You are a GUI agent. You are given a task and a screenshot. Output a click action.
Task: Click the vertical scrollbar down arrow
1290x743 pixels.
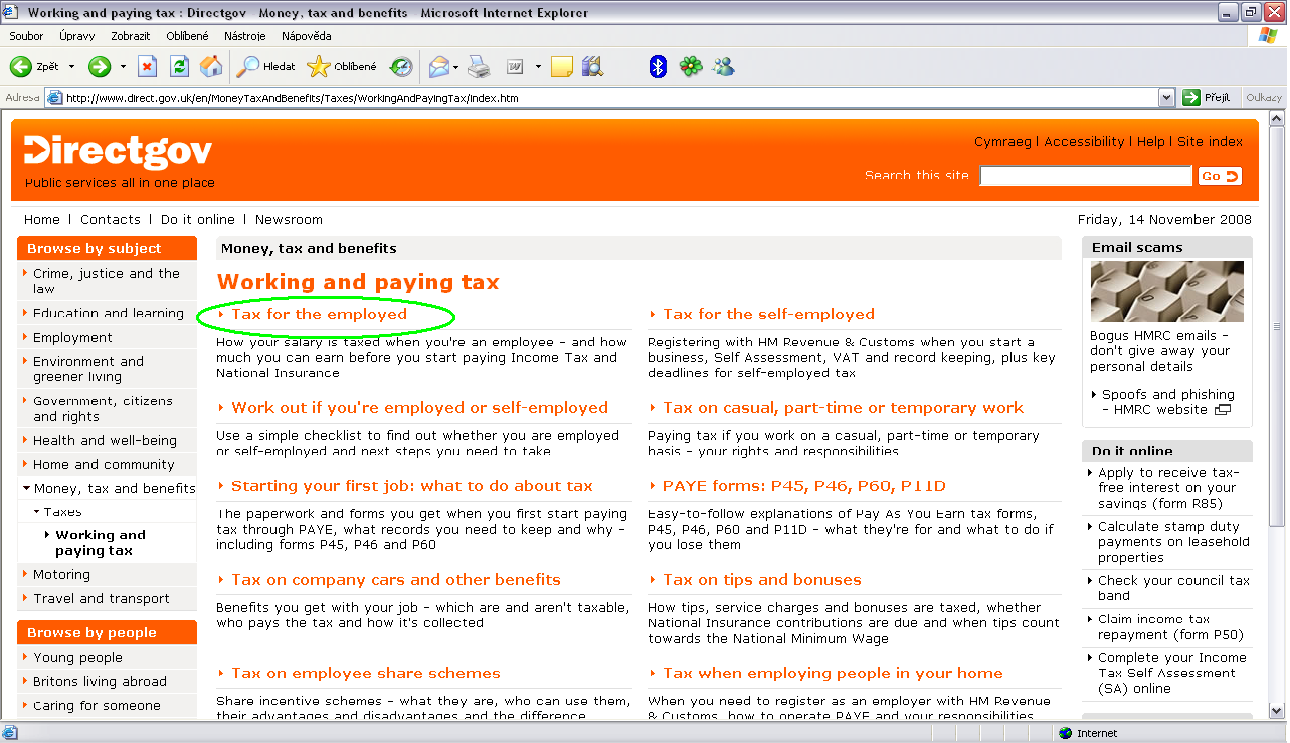click(1276, 709)
